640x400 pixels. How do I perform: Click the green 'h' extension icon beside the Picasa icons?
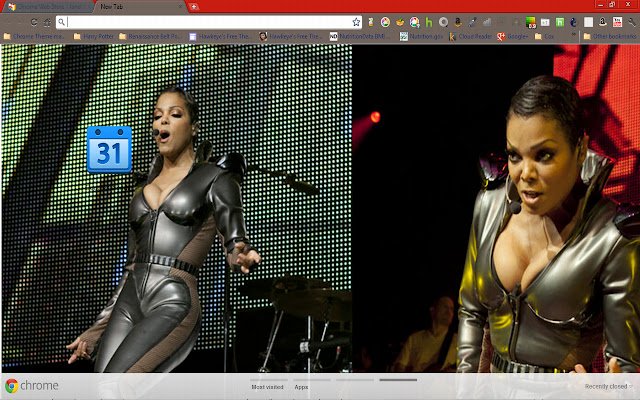click(x=429, y=22)
